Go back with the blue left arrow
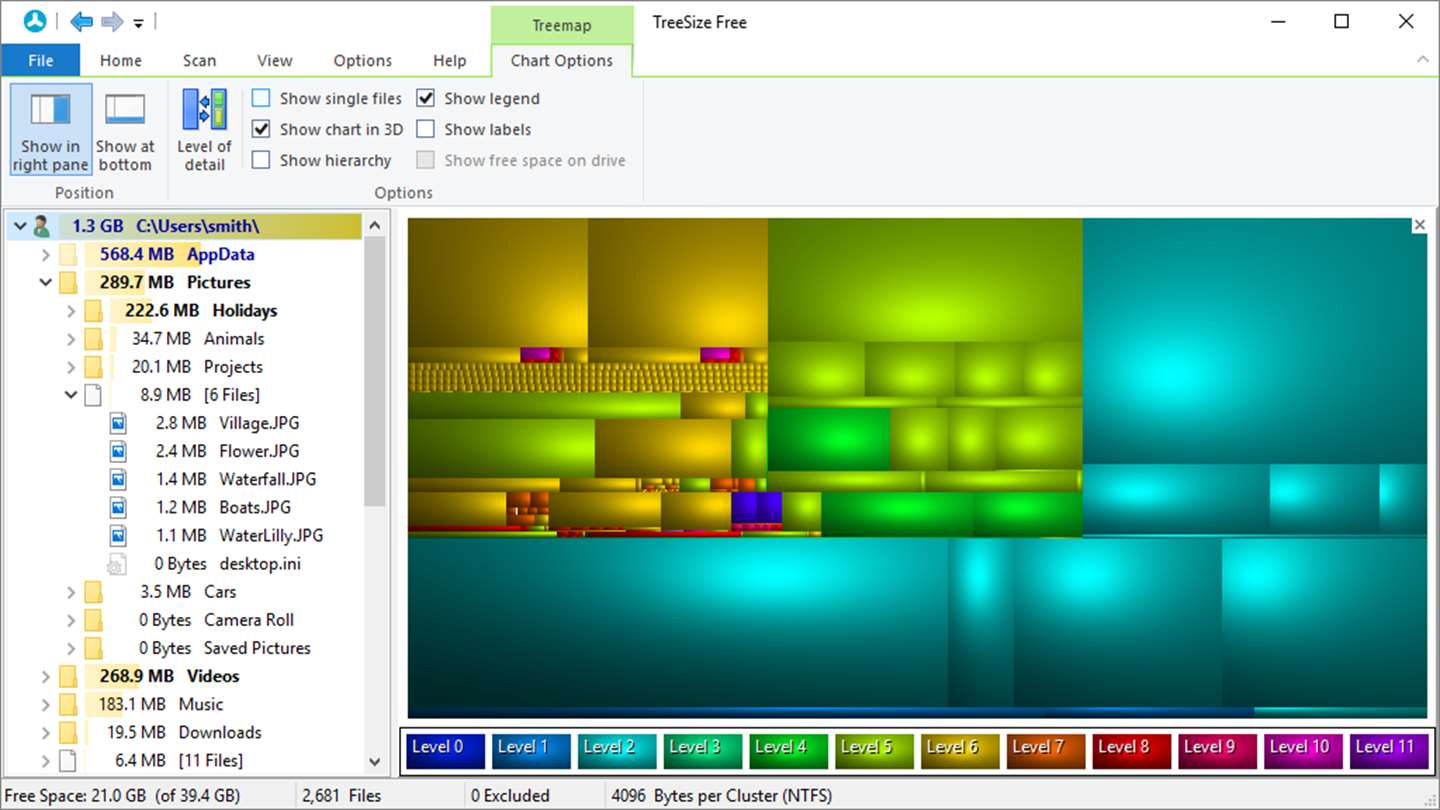Image resolution: width=1440 pixels, height=810 pixels. point(81,21)
